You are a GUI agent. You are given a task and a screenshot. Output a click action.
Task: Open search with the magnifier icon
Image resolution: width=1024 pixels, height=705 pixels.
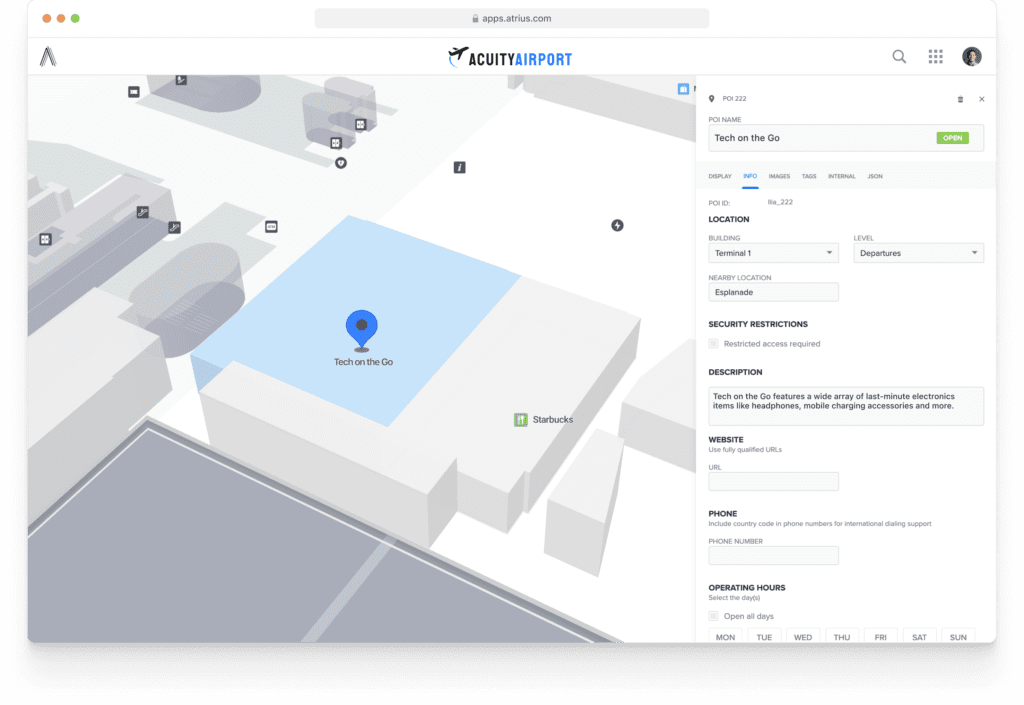point(898,57)
